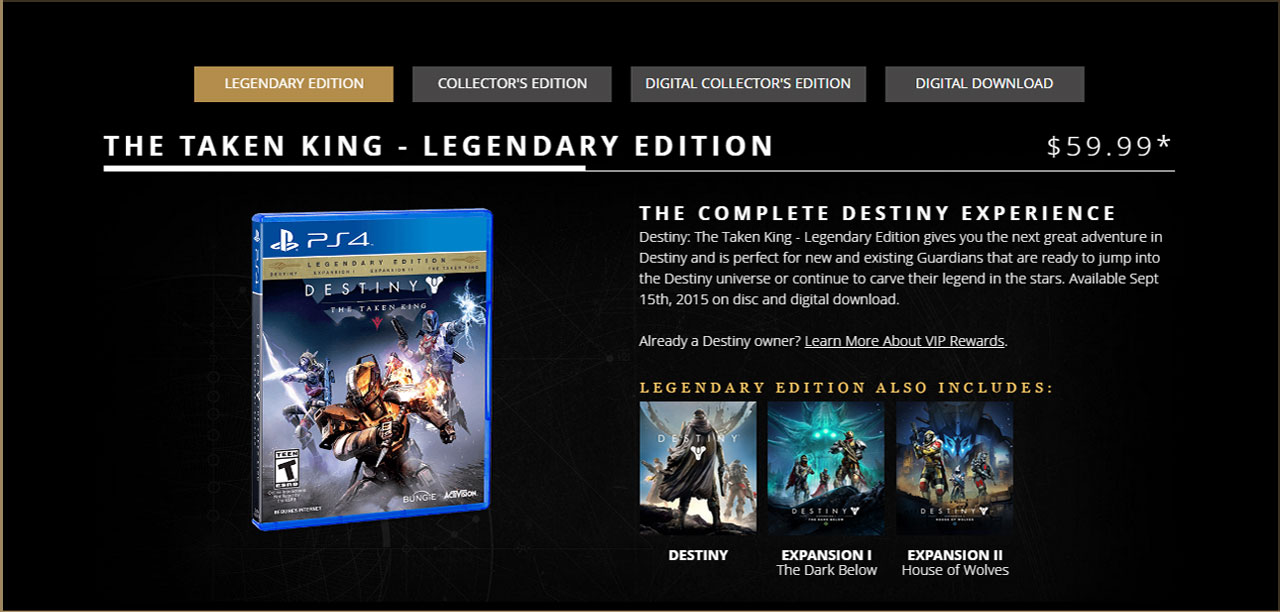Click the ESRB Teen rating icon
The image size is (1280, 612).
pos(288,468)
